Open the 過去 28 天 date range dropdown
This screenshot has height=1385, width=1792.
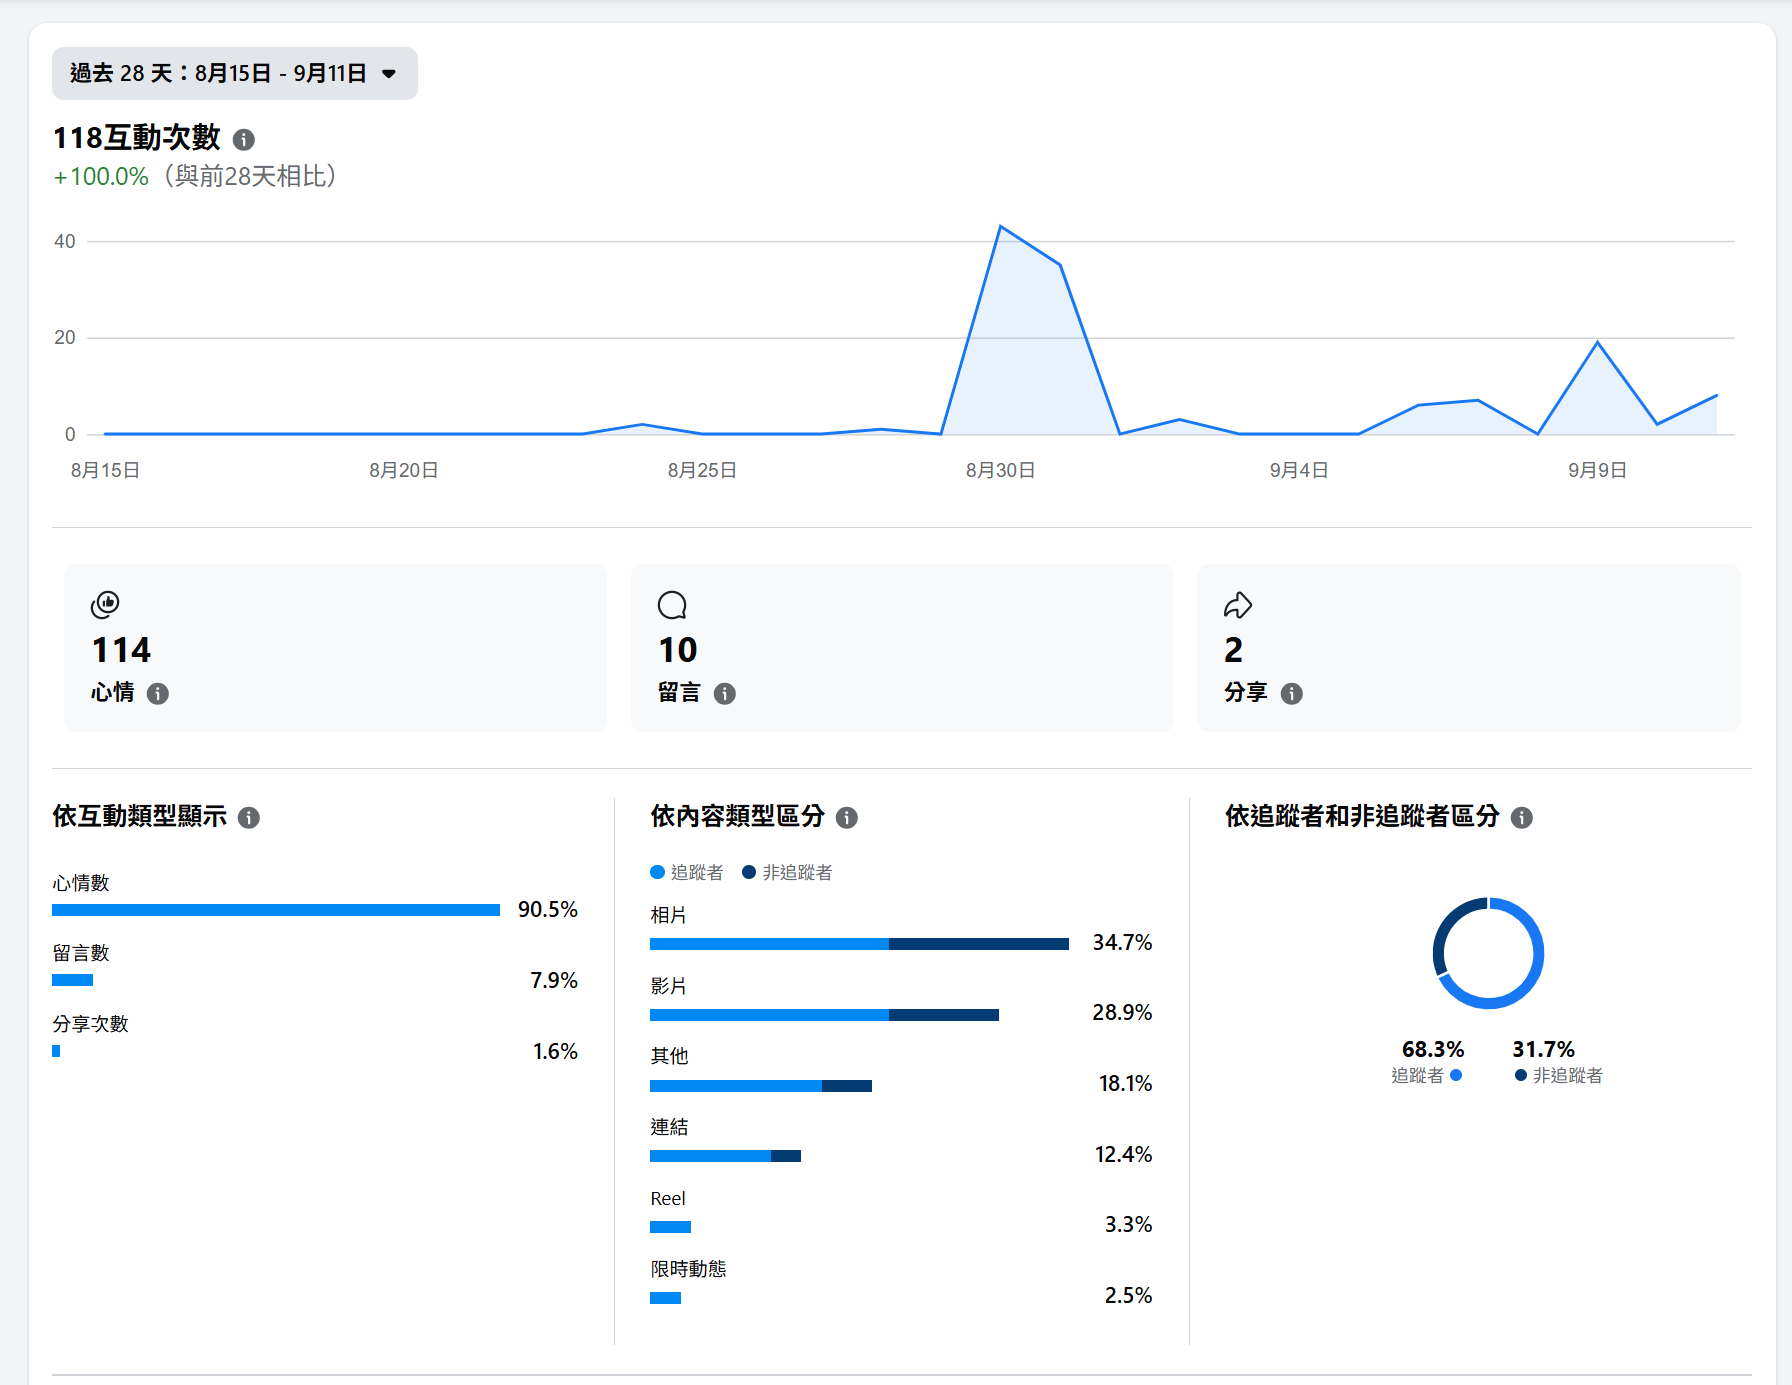(234, 73)
